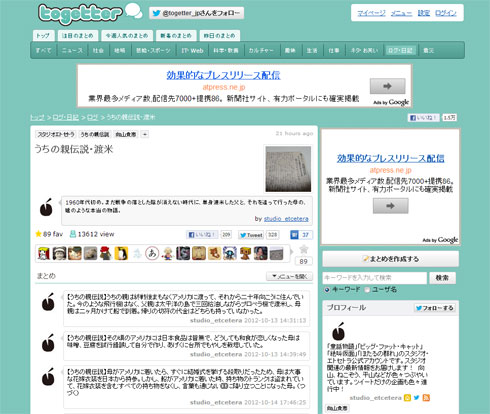Open the メニュー link in the header
The height and width of the screenshot is (414, 490).
(401, 13)
